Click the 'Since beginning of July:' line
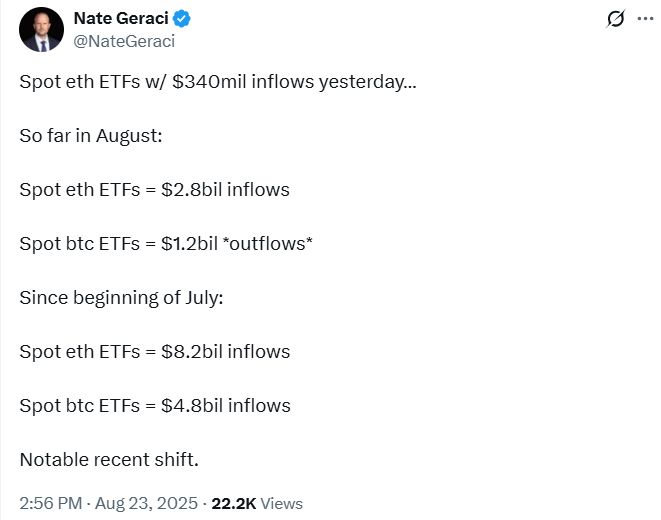 coord(121,298)
